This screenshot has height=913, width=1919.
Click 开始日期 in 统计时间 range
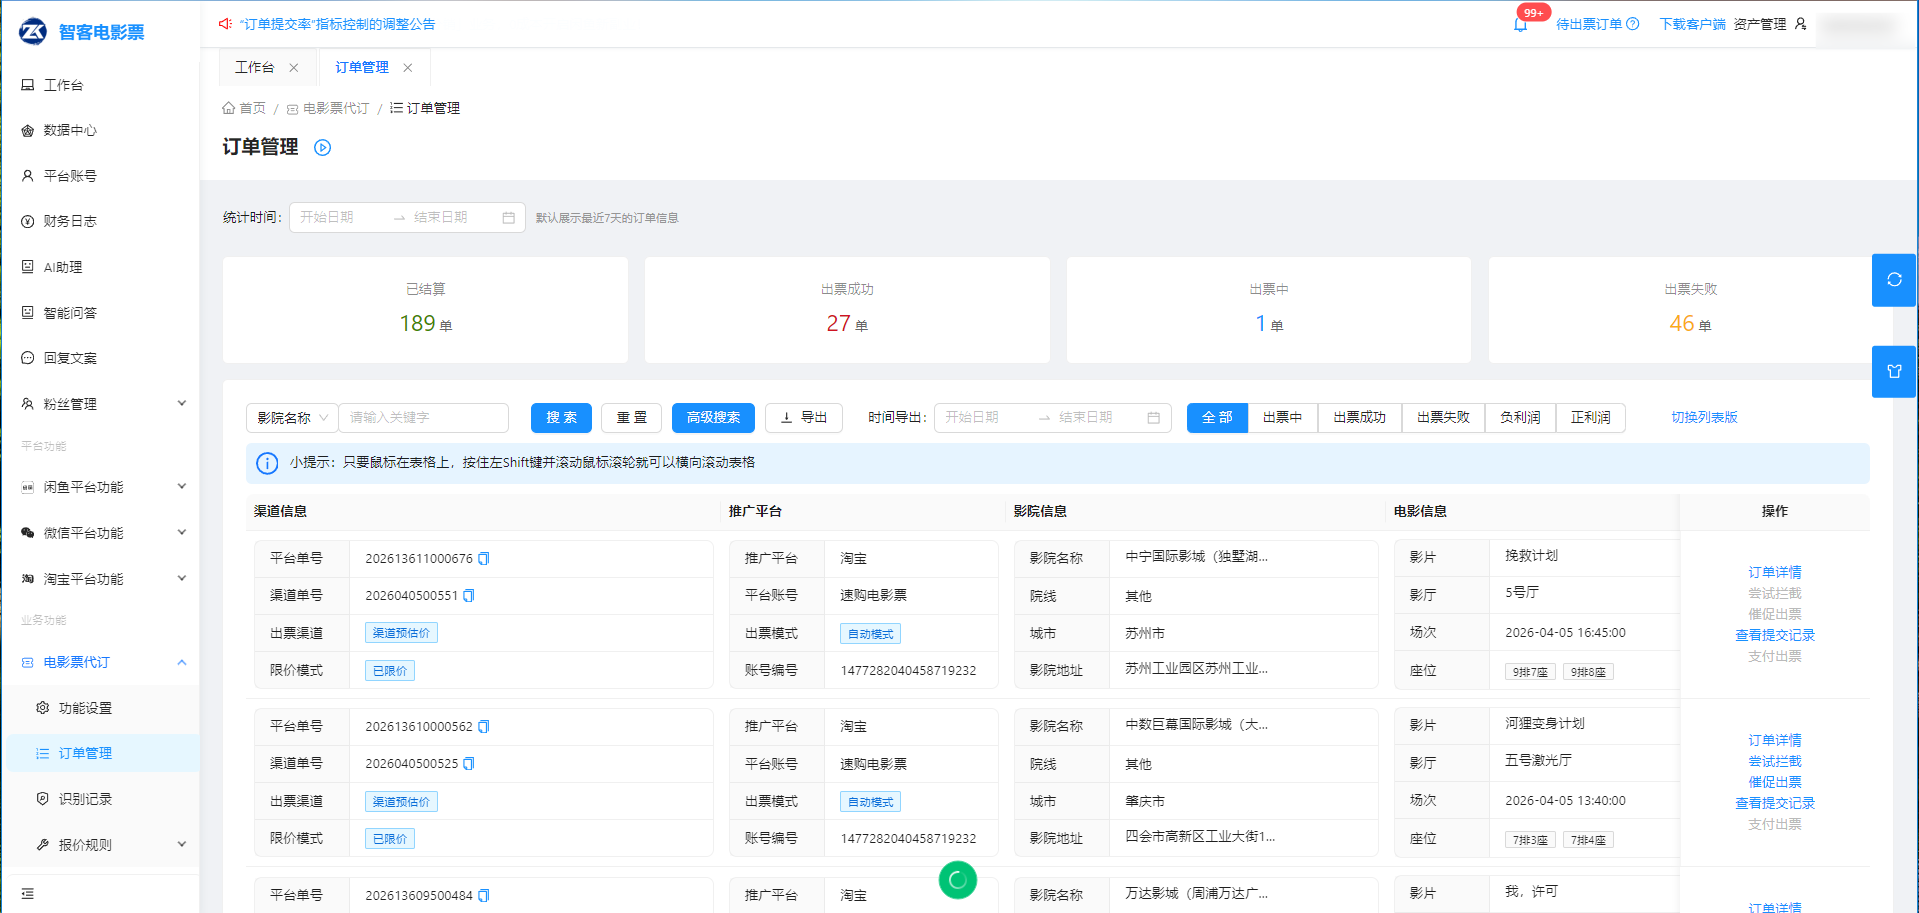pos(328,218)
